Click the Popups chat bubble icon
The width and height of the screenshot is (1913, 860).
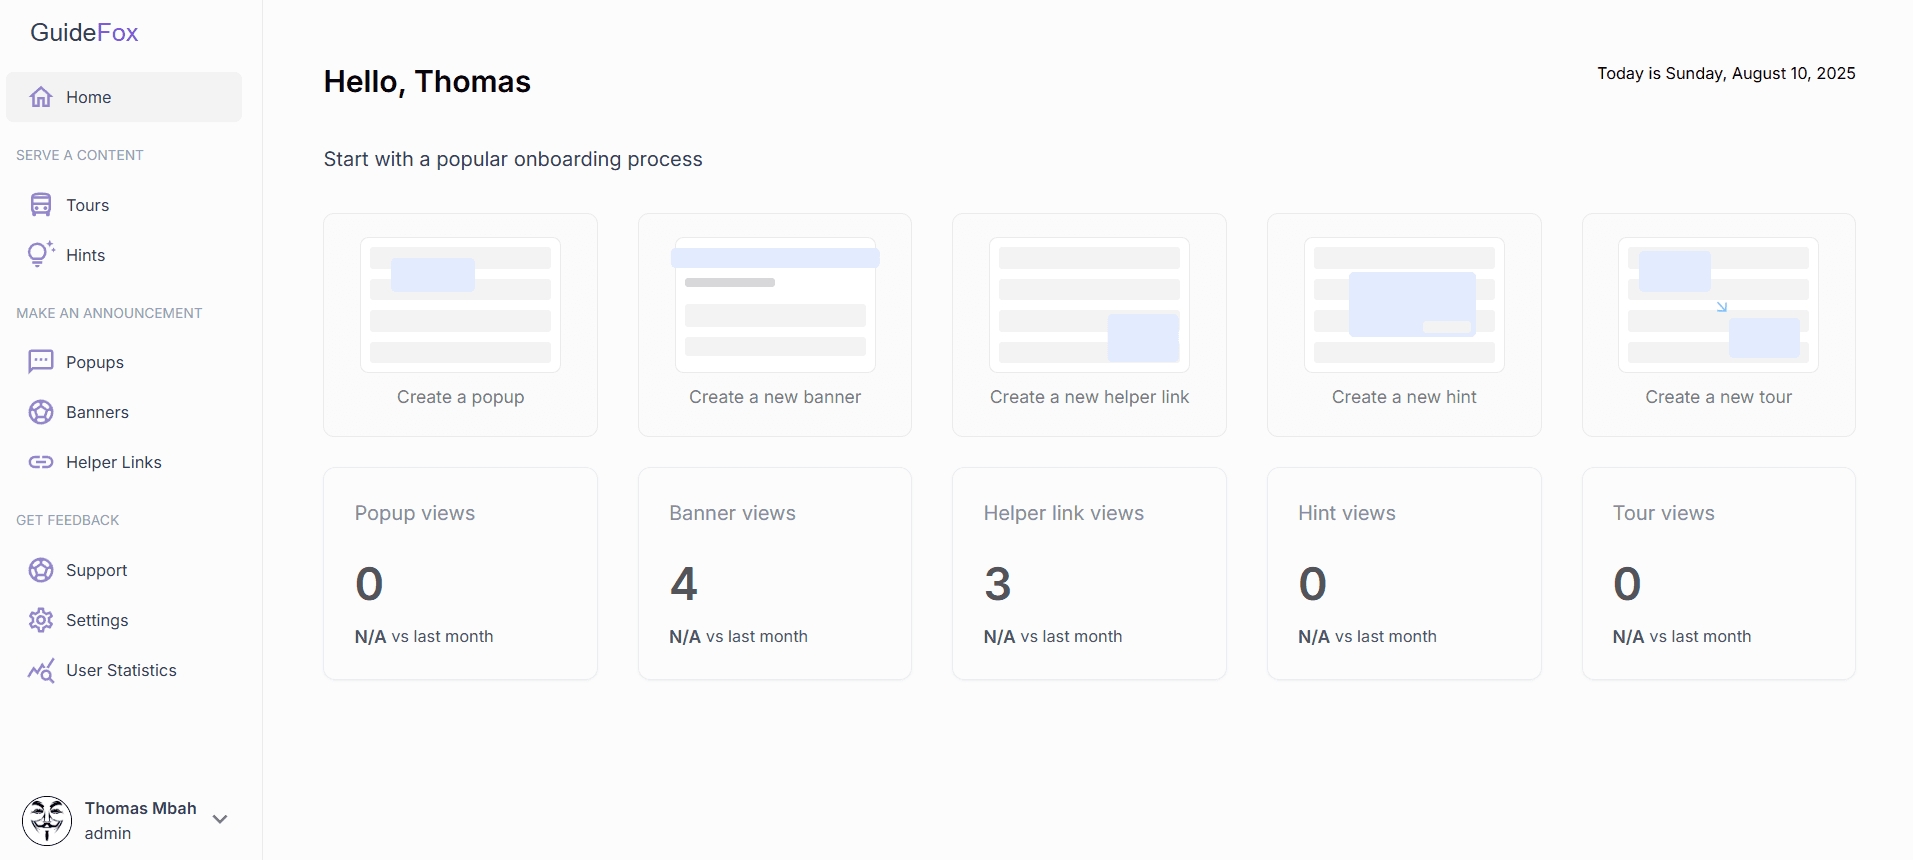41,362
